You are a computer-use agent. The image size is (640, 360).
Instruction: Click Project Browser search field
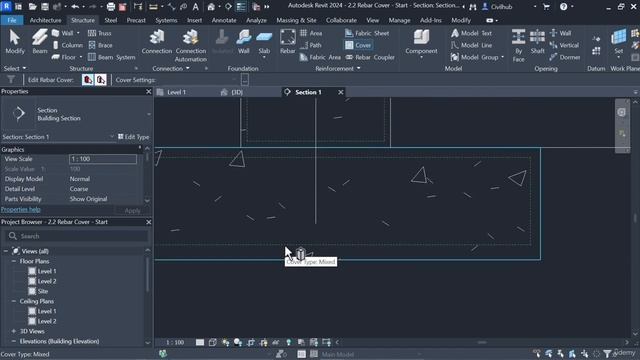[x=77, y=236]
